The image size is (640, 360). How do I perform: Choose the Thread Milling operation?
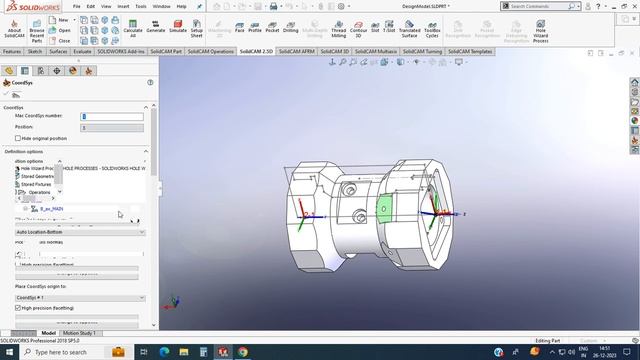338,29
